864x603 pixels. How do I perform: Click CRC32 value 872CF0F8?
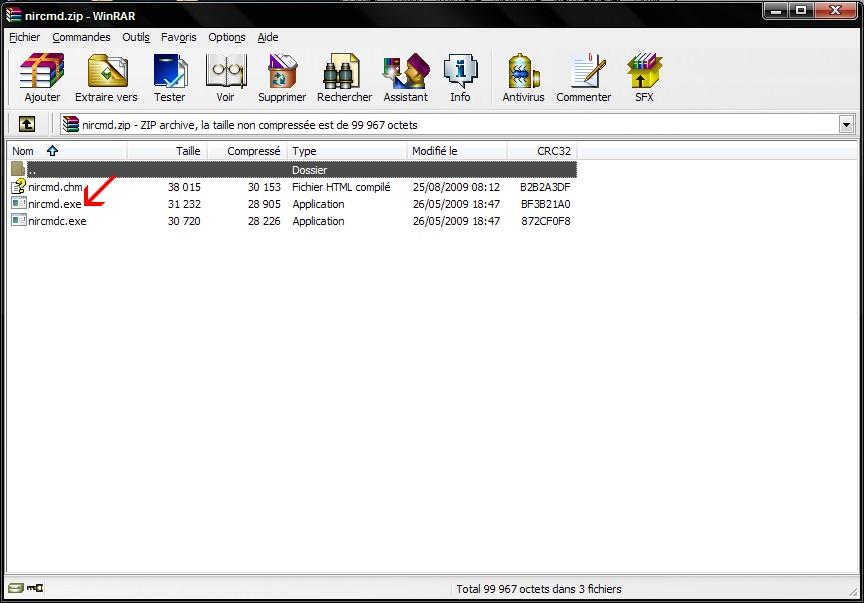pyautogui.click(x=546, y=221)
